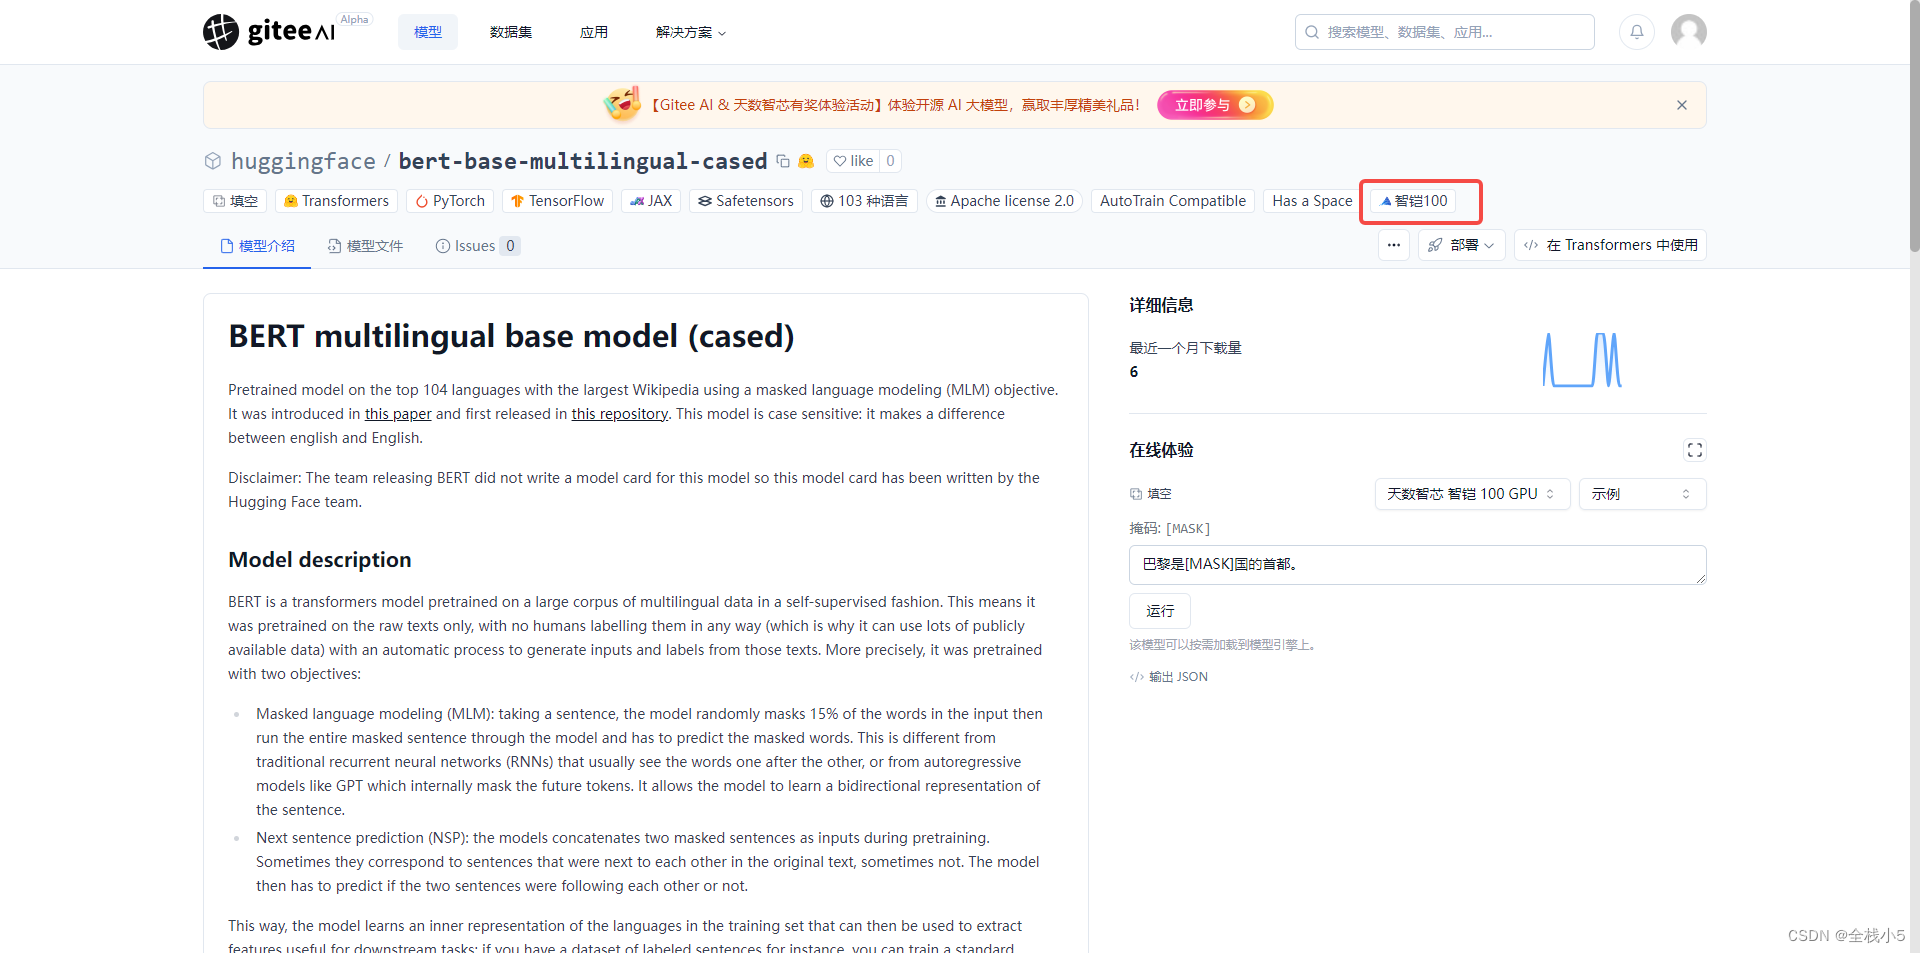Screen dimensions: 1920x953
Task: Select the PyTorch tag
Action: click(x=450, y=201)
